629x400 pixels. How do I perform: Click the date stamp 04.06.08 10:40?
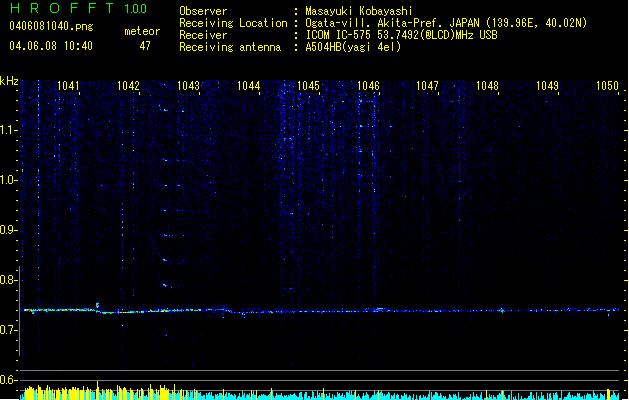[x=51, y=46]
